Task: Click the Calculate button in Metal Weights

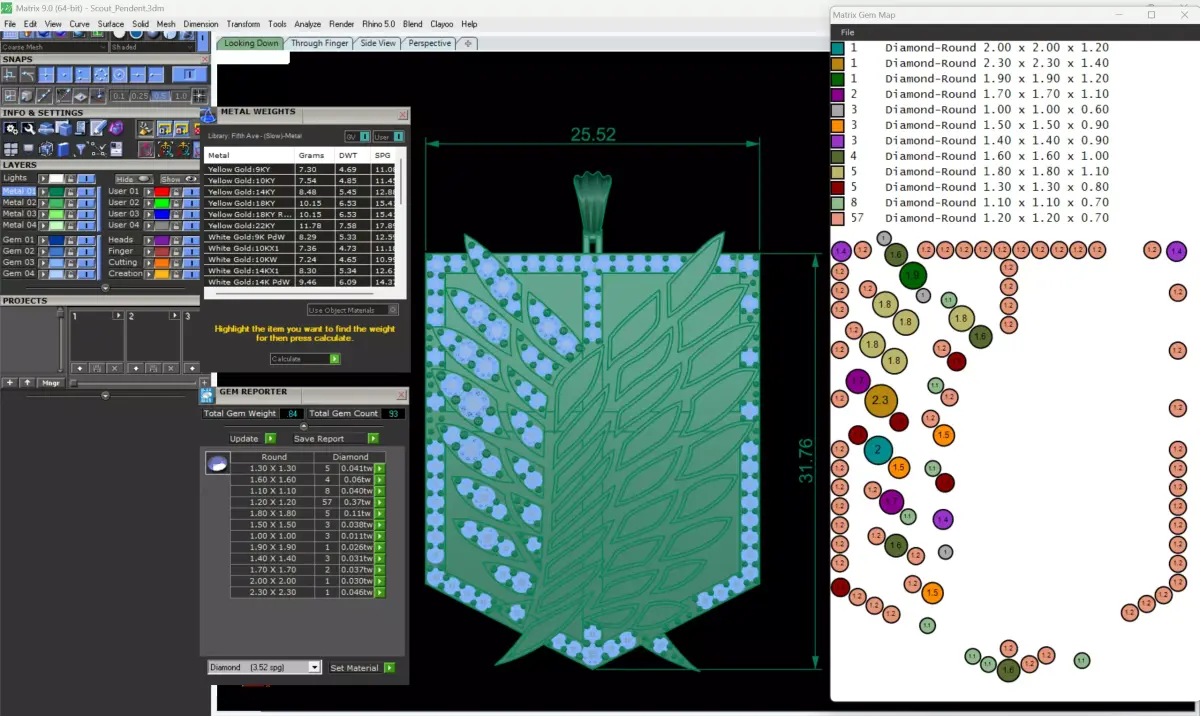Action: point(305,358)
